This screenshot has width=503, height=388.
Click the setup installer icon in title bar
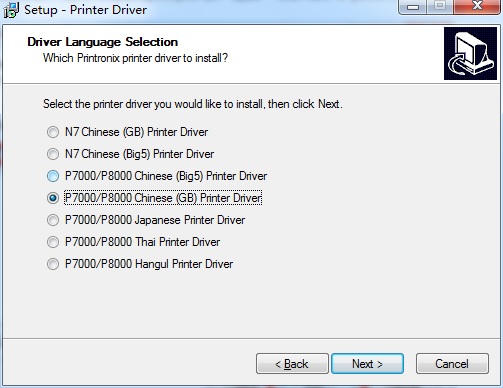(x=11, y=10)
